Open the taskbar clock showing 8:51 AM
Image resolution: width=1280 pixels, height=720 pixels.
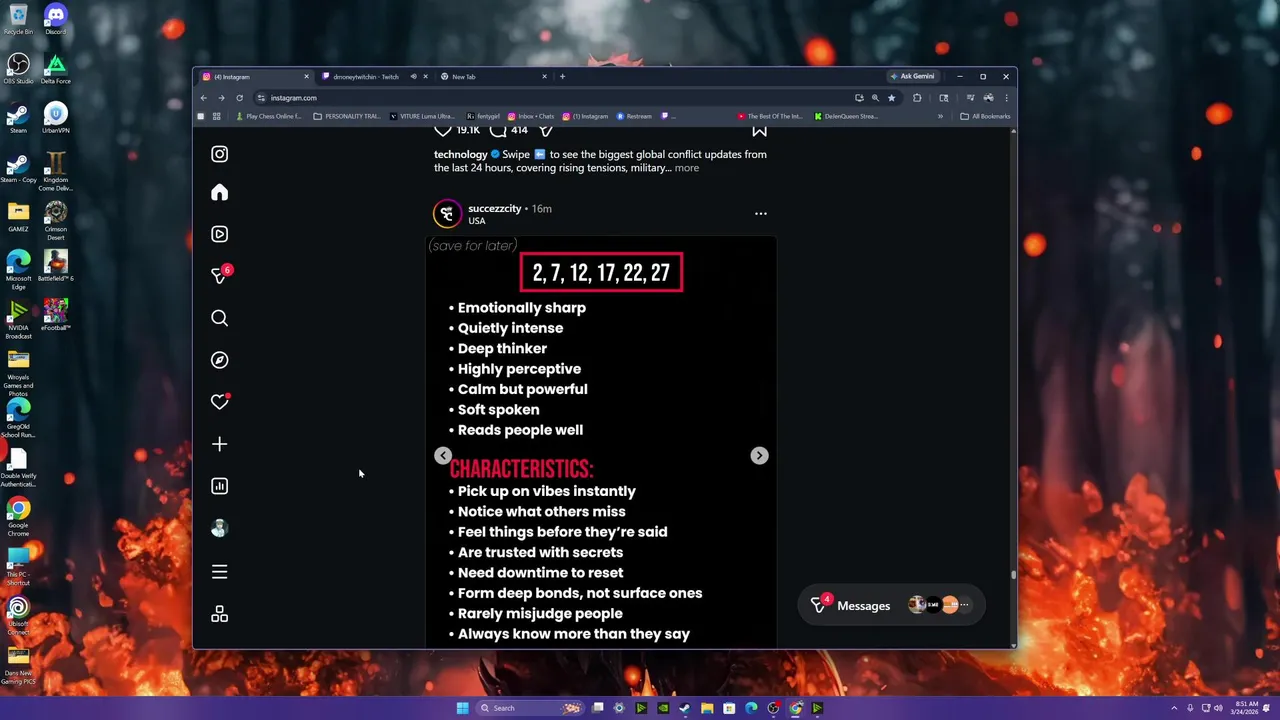(1246, 708)
